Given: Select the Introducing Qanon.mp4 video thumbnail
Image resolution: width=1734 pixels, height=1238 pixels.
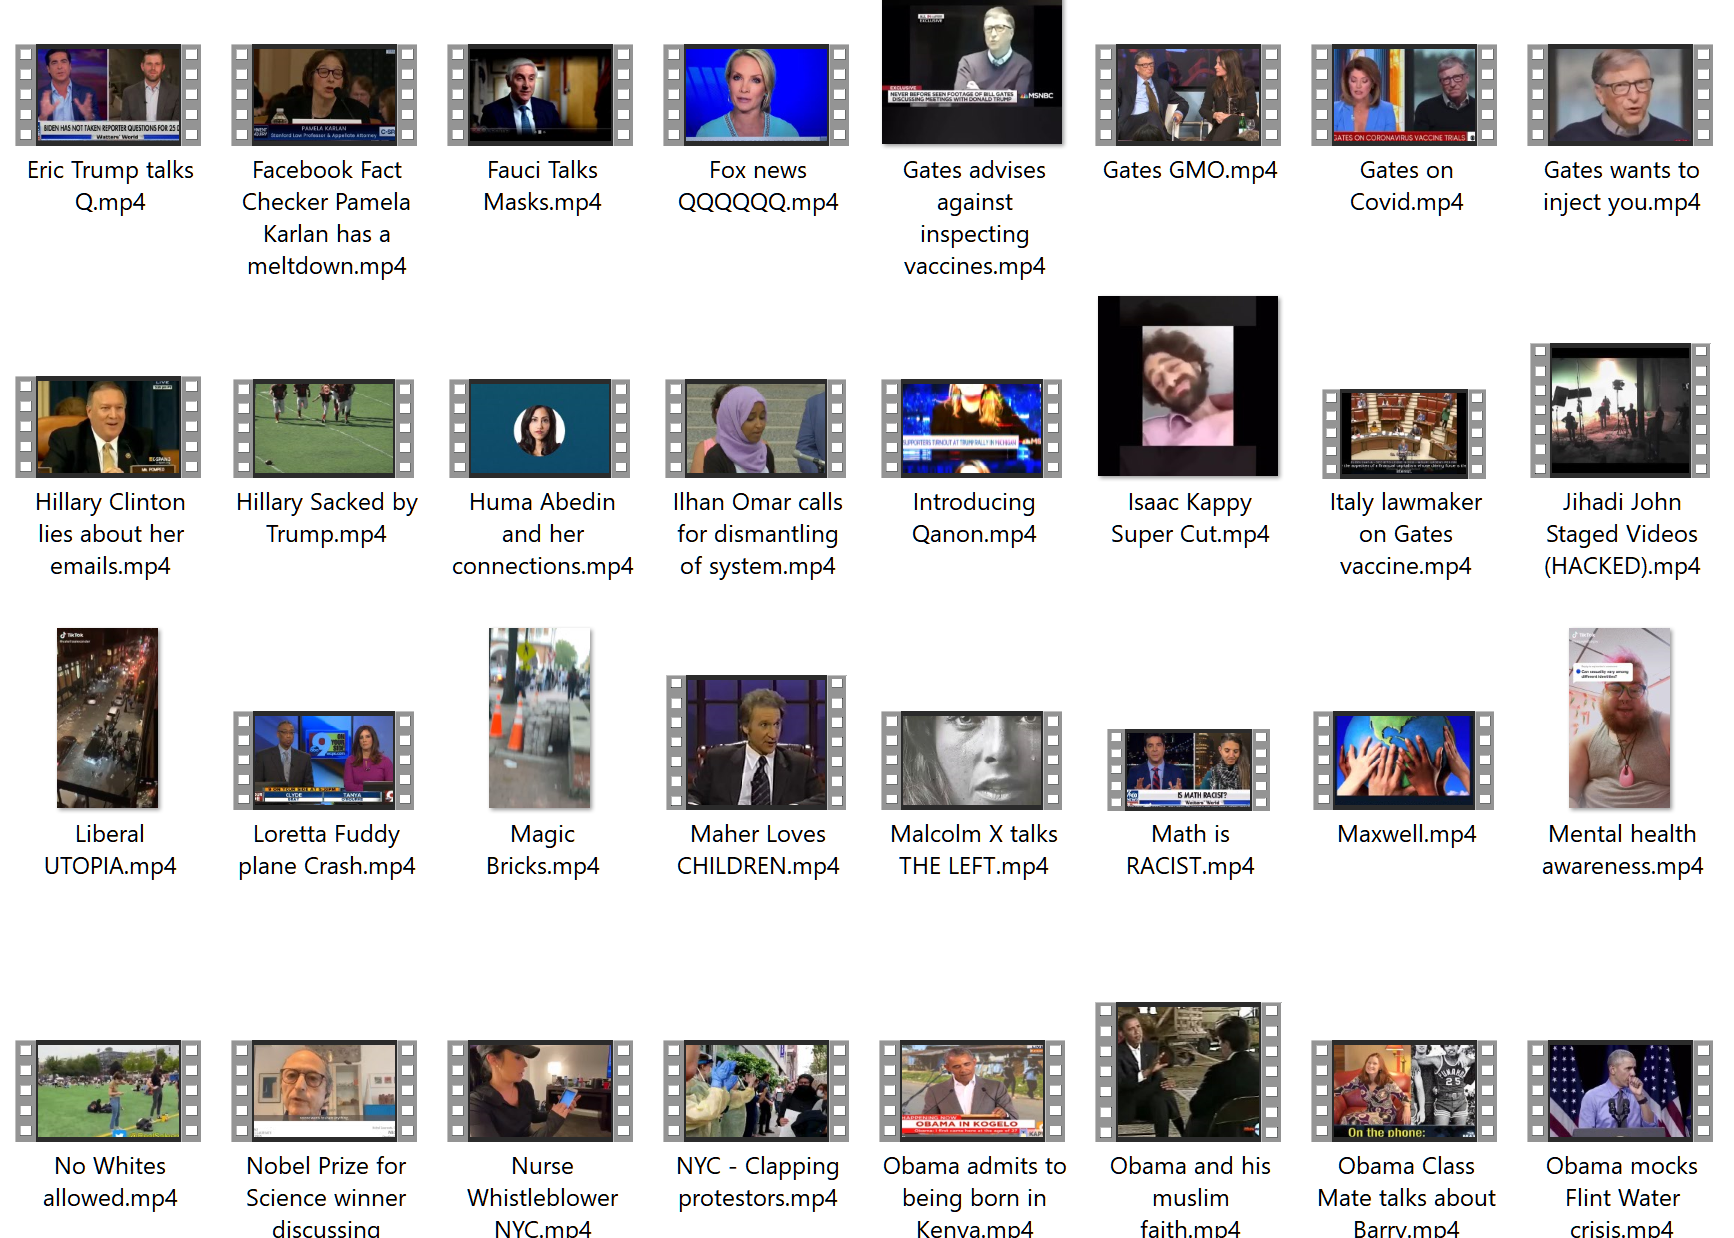Looking at the screenshot, I should pos(973,428).
